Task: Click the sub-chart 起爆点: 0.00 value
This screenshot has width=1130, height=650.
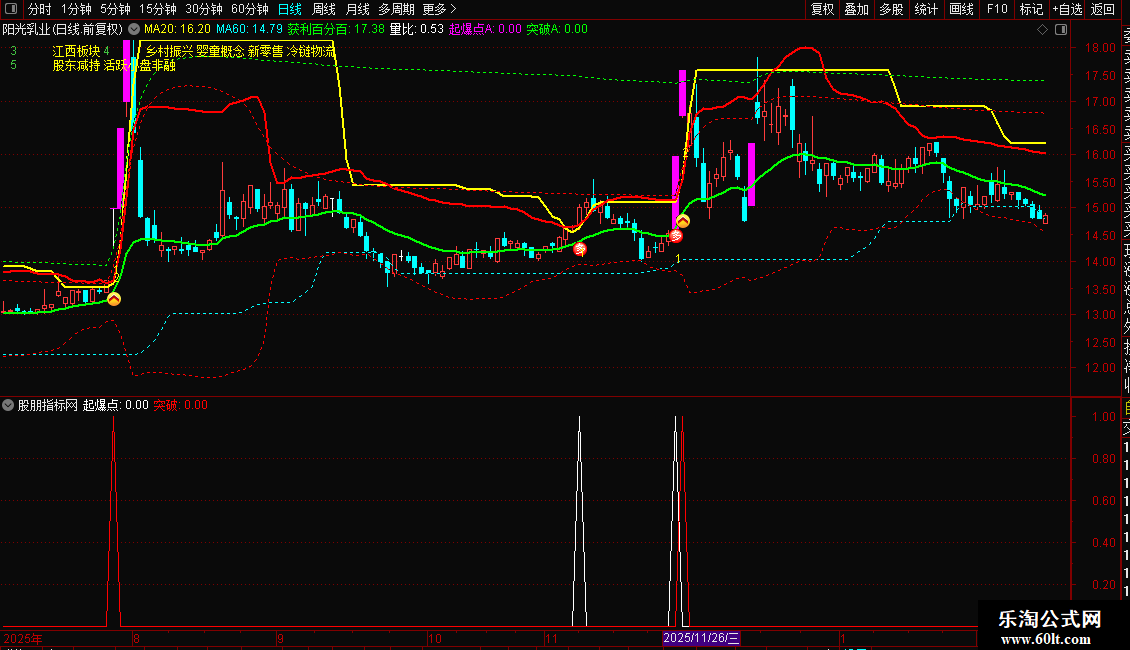Action: pyautogui.click(x=116, y=405)
